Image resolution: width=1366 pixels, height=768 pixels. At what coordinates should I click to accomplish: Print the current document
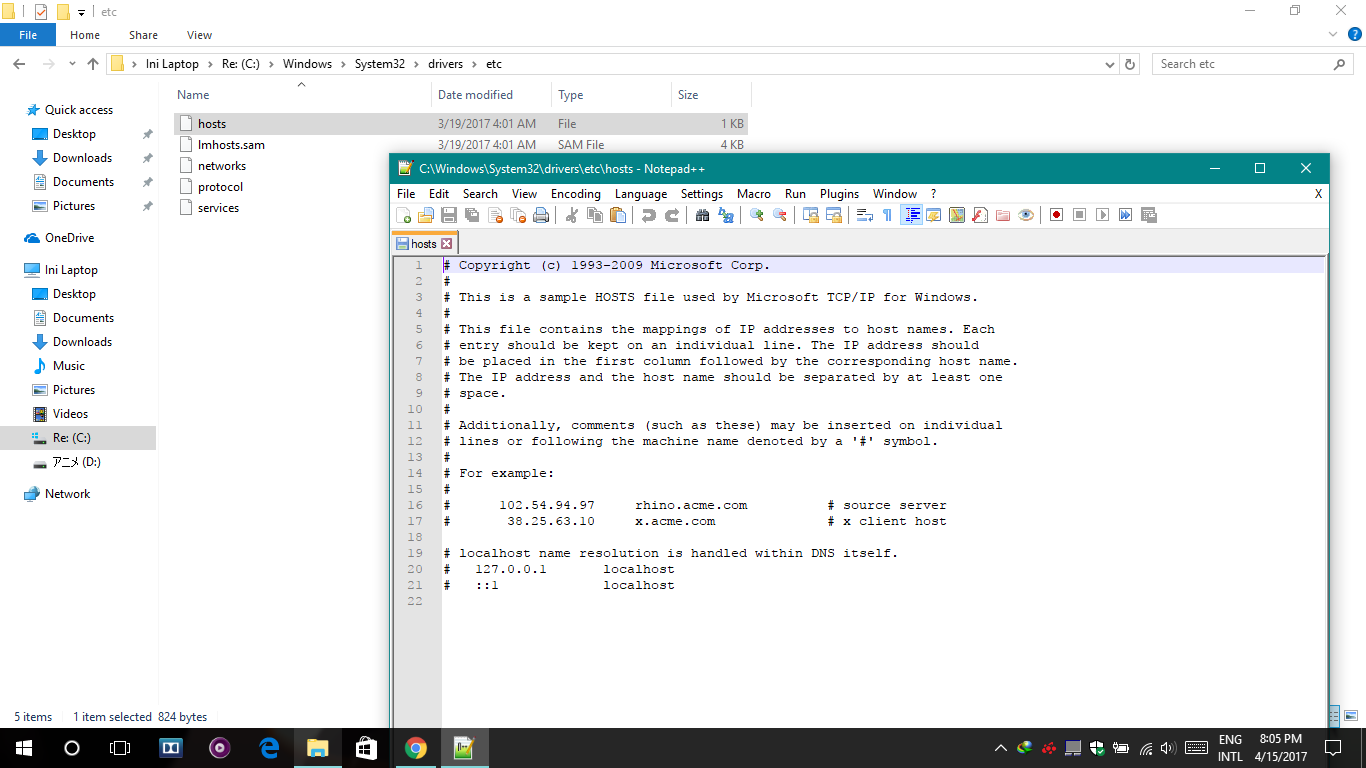[541, 215]
